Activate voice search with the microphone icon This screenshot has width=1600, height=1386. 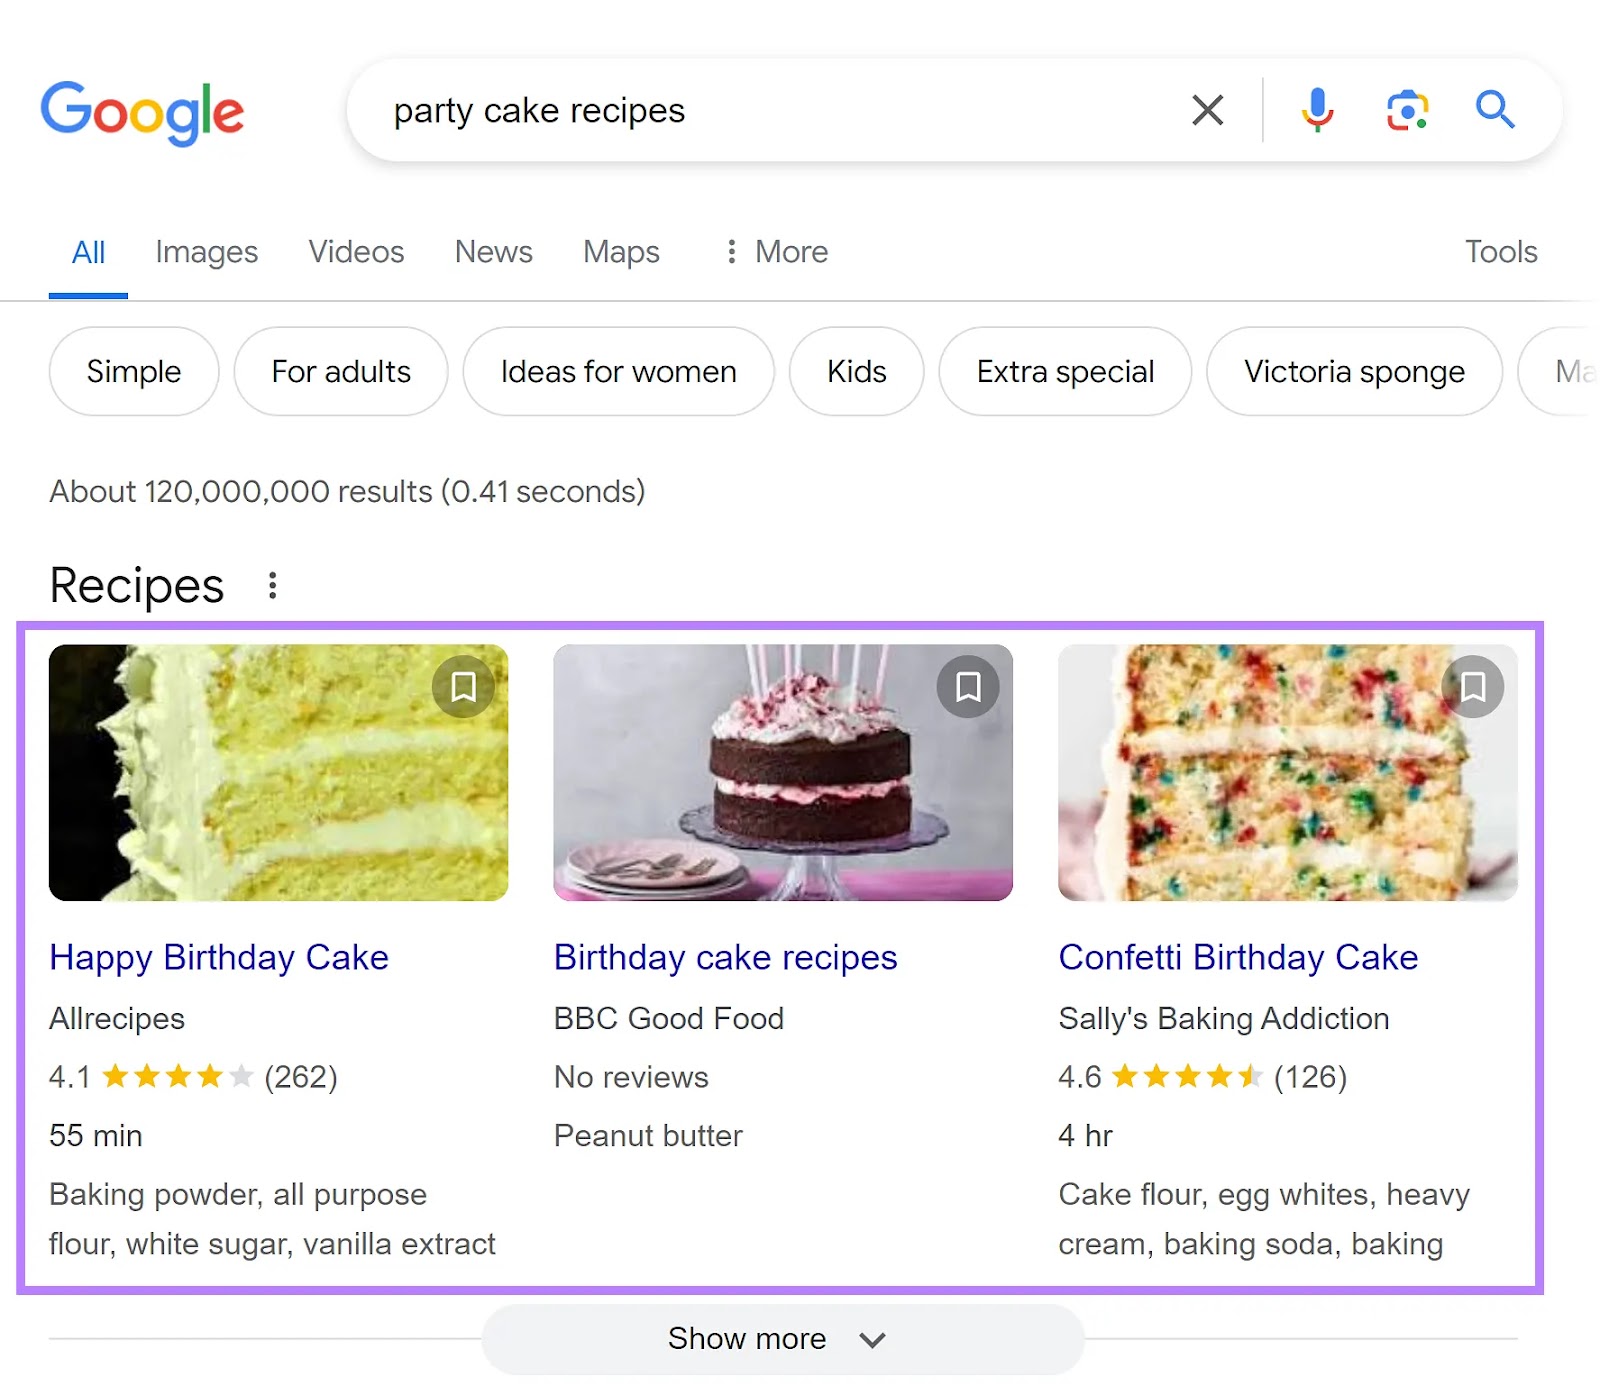(1317, 110)
